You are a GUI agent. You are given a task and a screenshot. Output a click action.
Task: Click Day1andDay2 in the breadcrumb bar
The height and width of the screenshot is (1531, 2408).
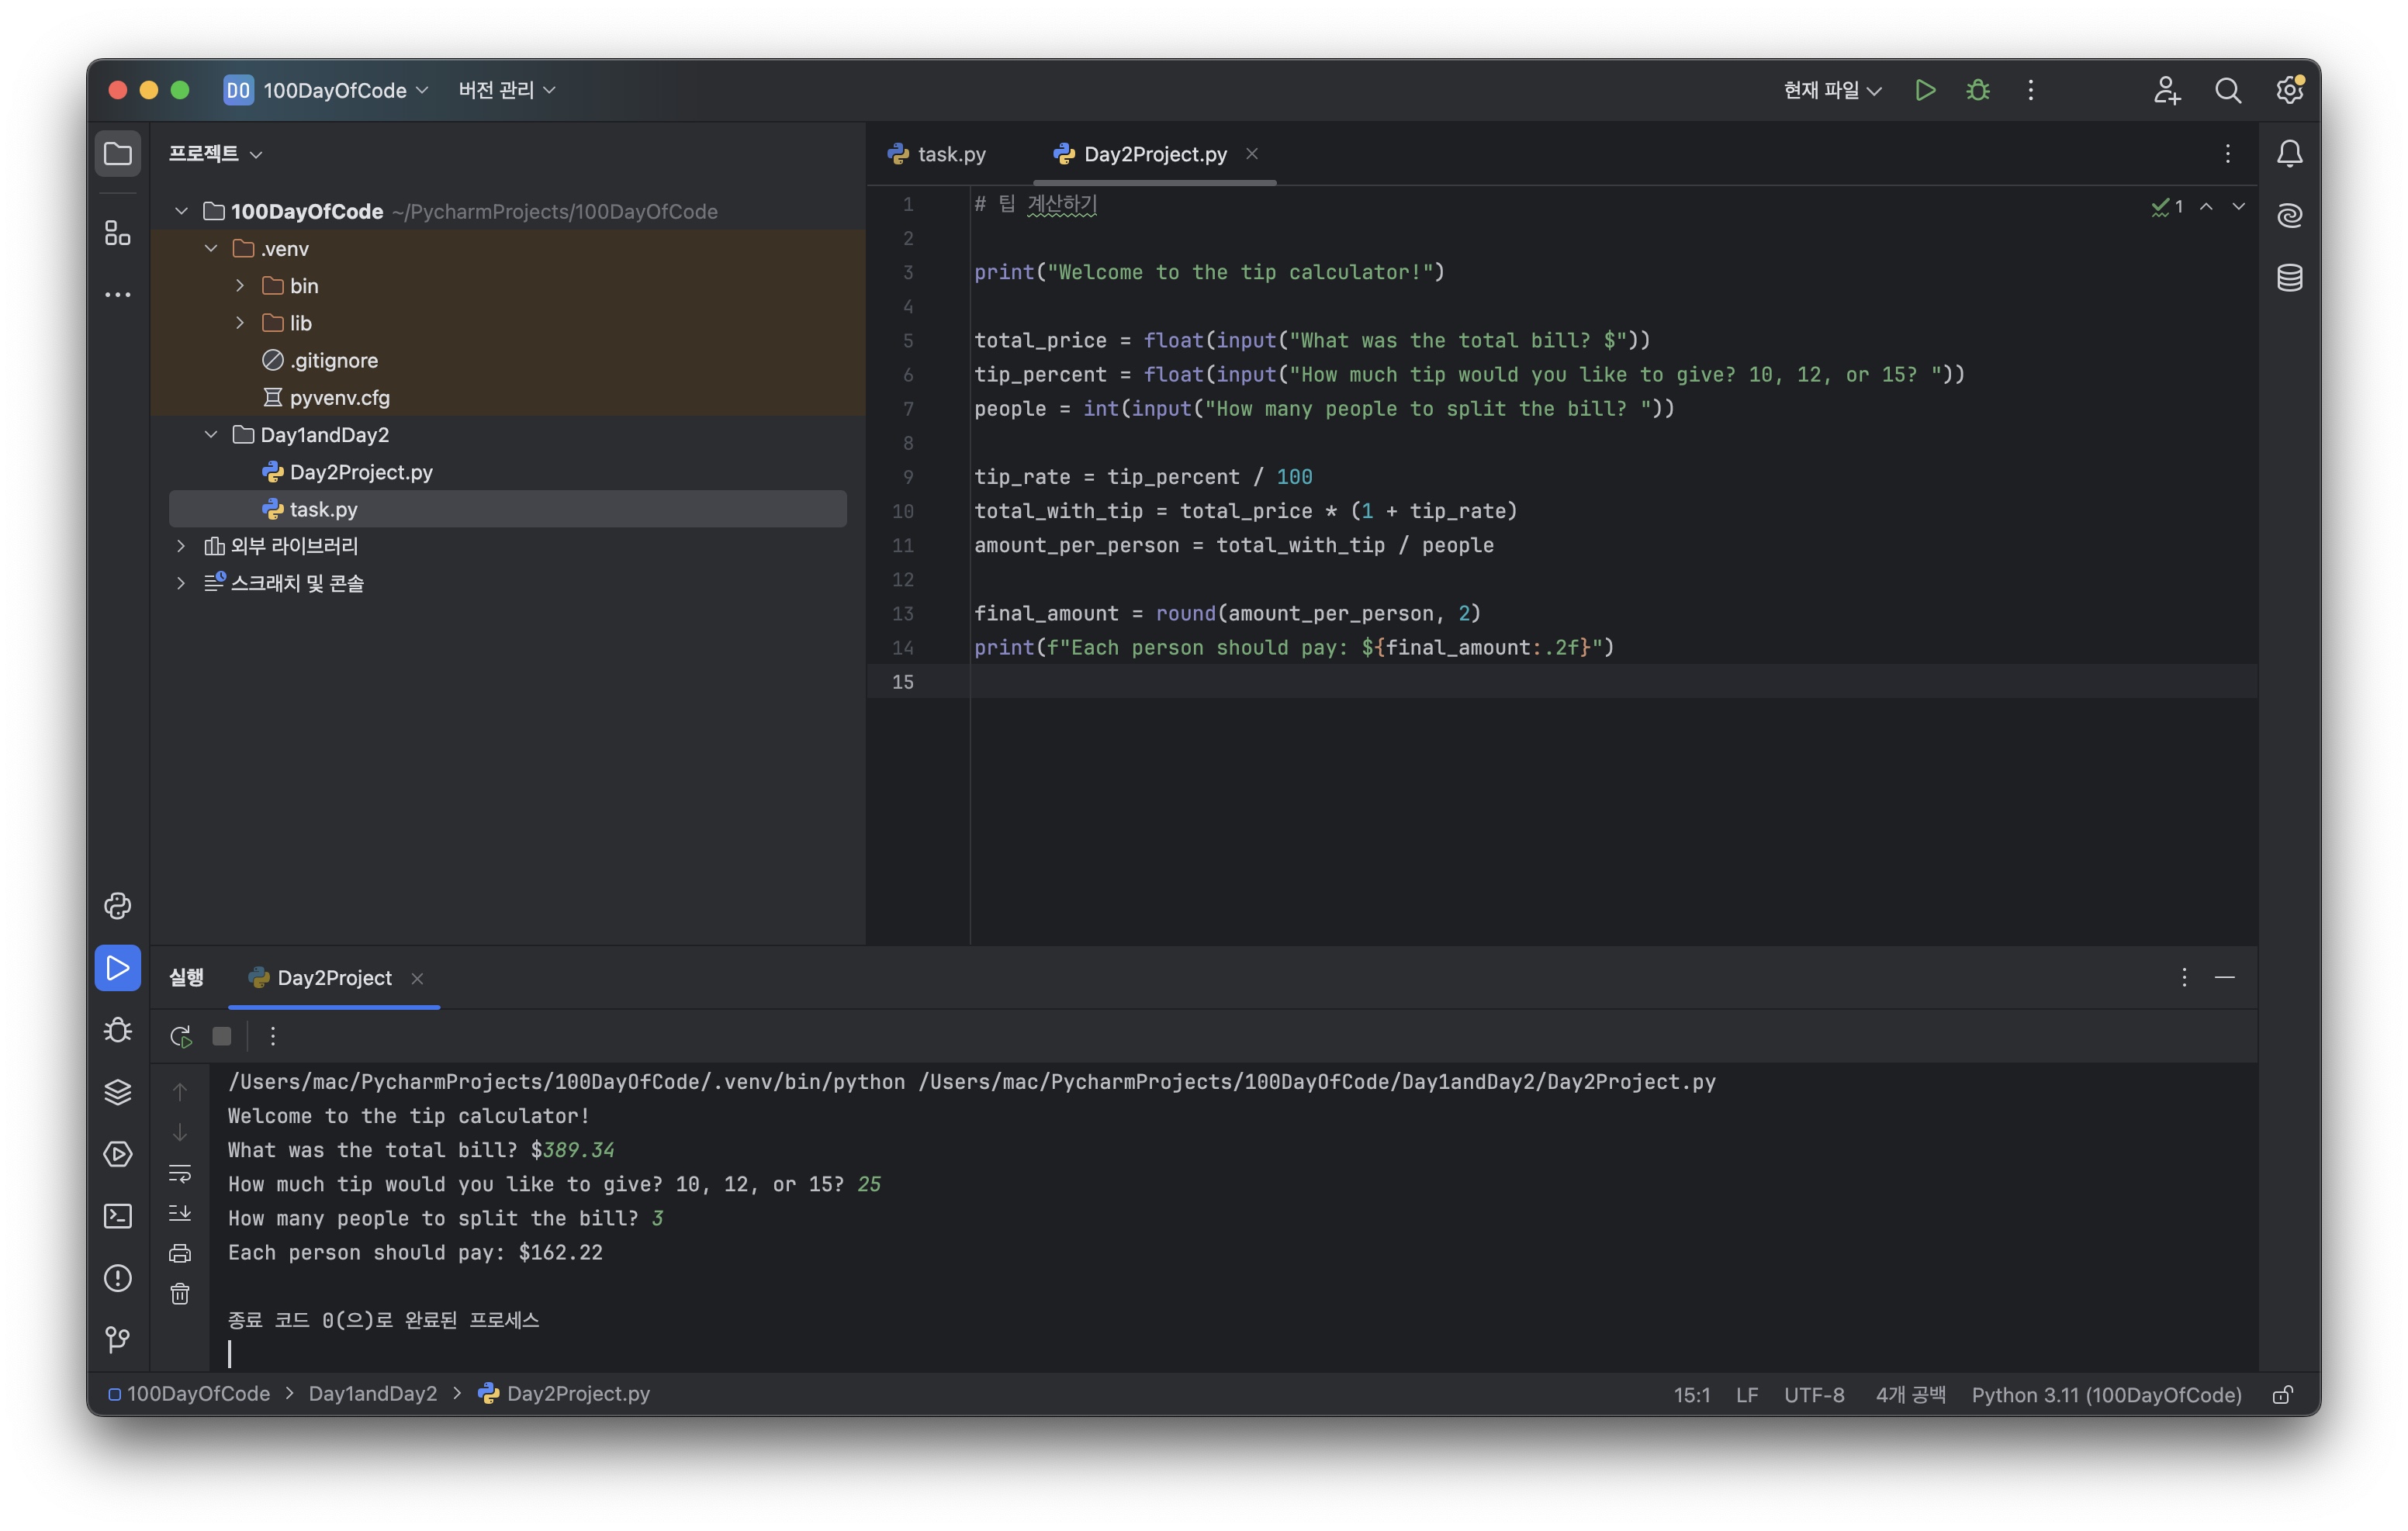pos(372,1393)
